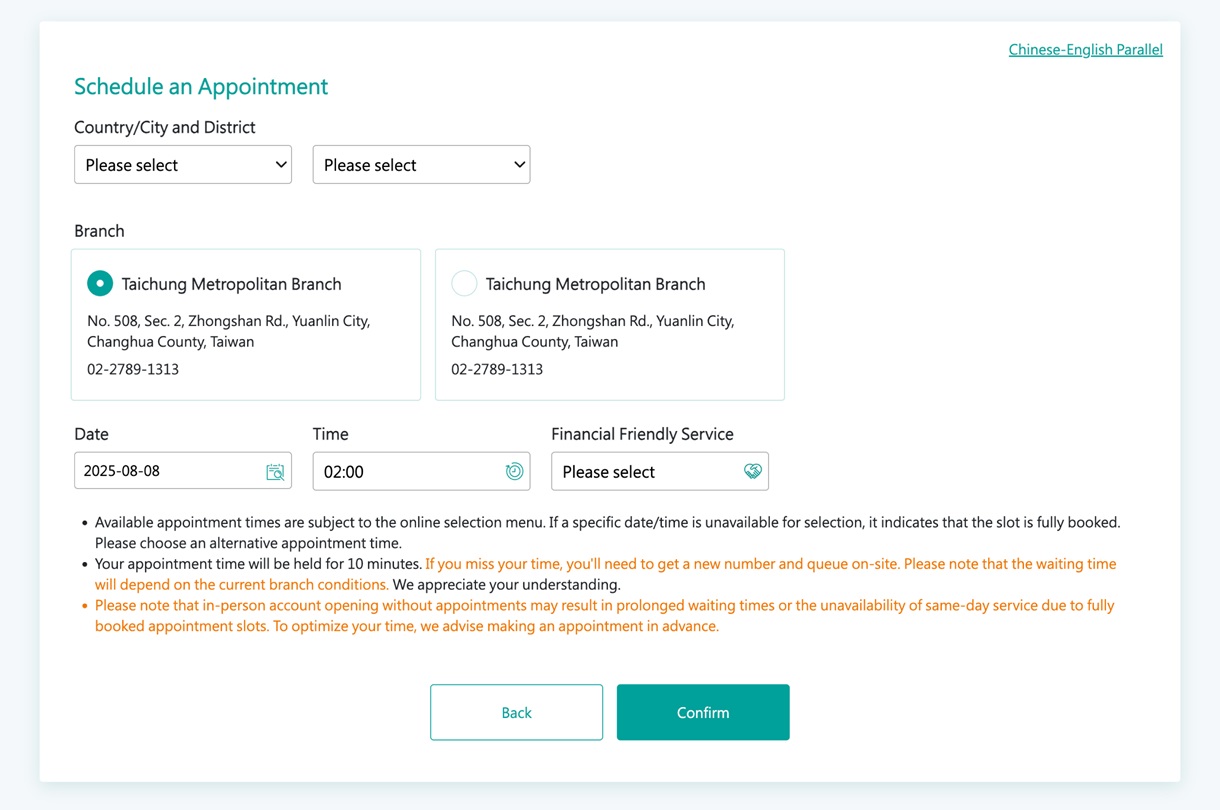
Task: Click the branch name label beside the checked radio
Action: click(x=231, y=284)
